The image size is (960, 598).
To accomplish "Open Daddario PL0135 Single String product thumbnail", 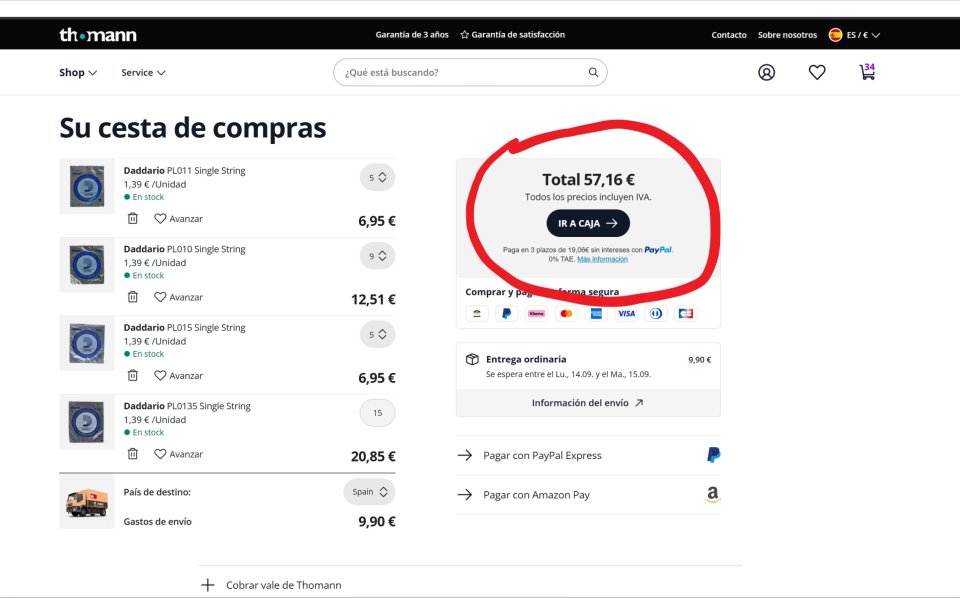I will tap(87, 421).
